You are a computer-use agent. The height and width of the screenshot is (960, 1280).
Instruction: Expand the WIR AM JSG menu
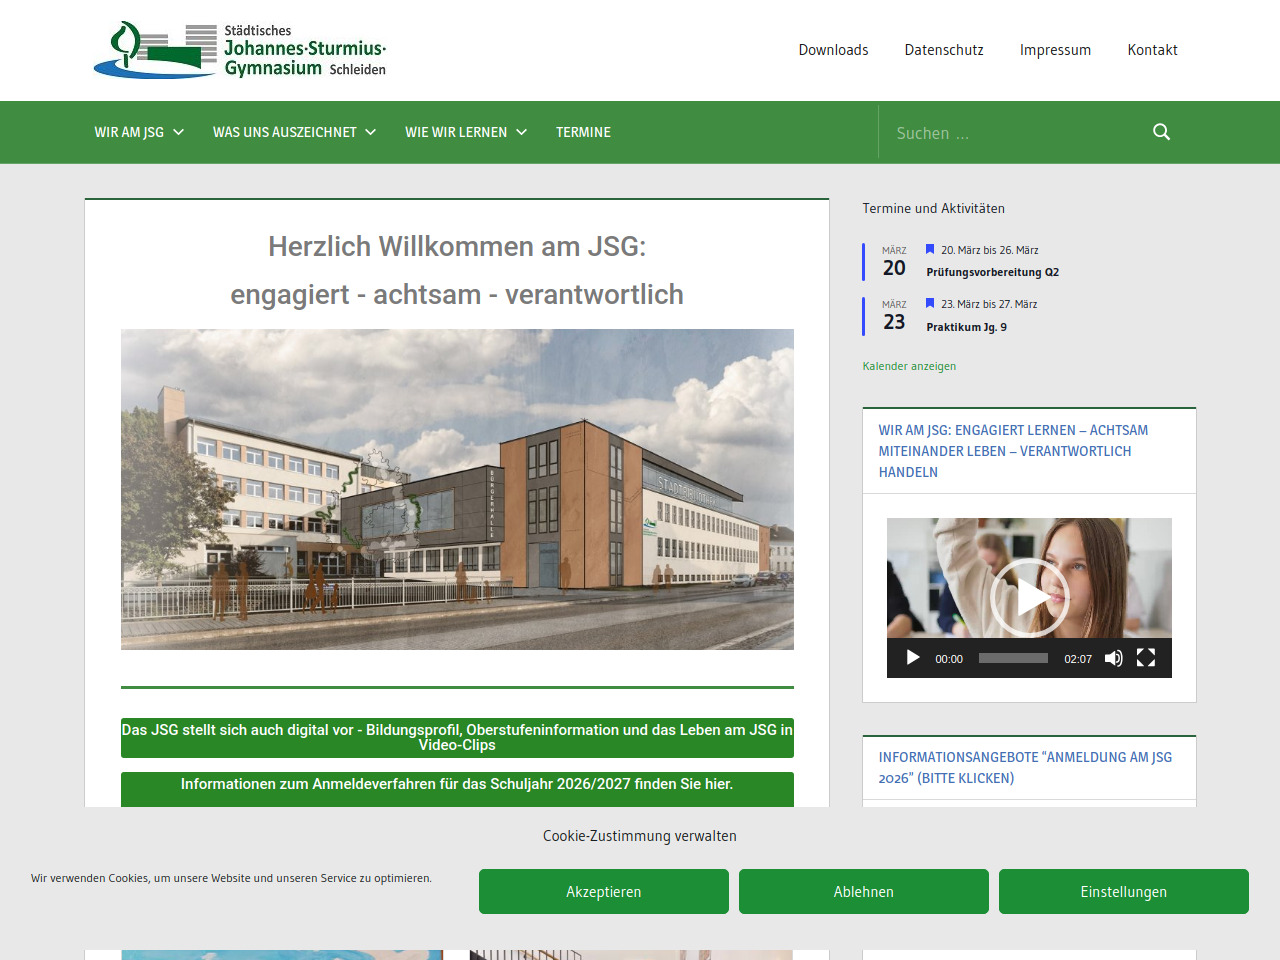(139, 132)
